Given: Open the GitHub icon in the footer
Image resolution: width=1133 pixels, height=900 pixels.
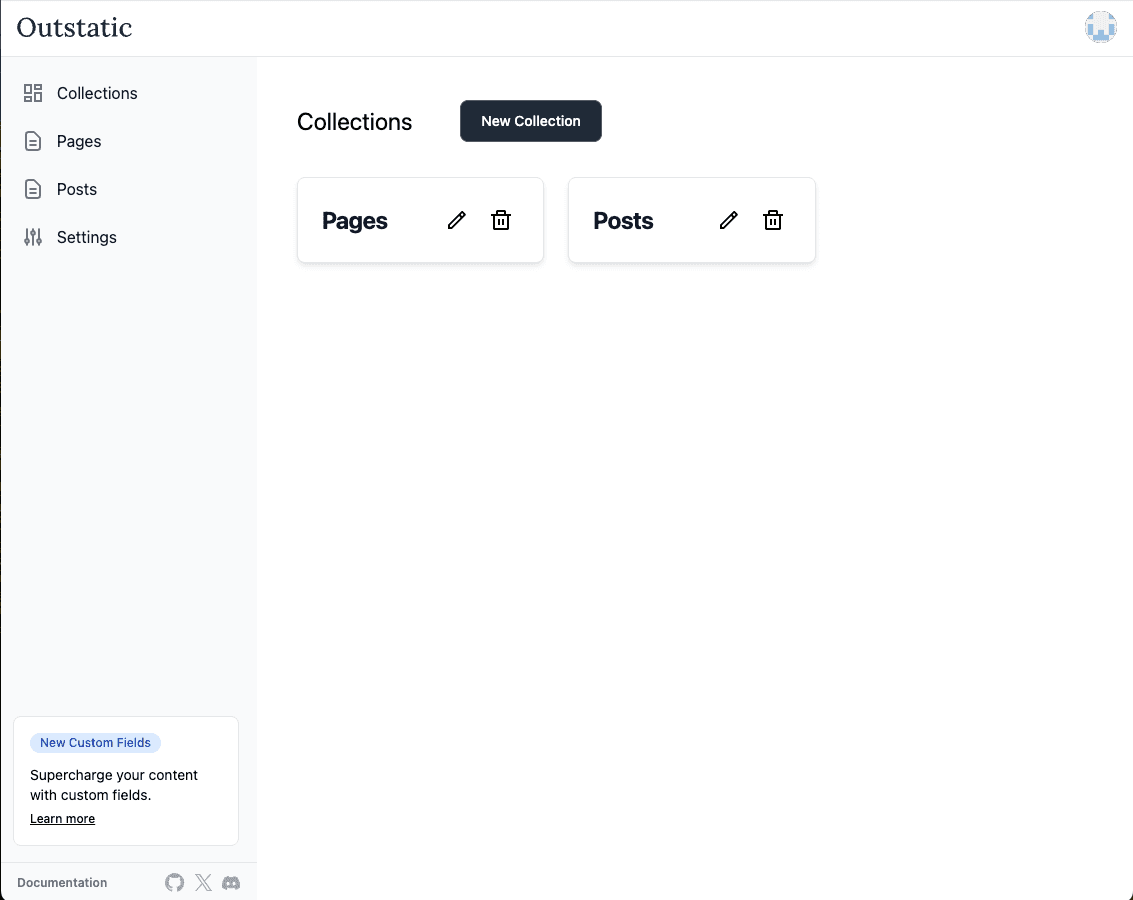Looking at the screenshot, I should [175, 882].
